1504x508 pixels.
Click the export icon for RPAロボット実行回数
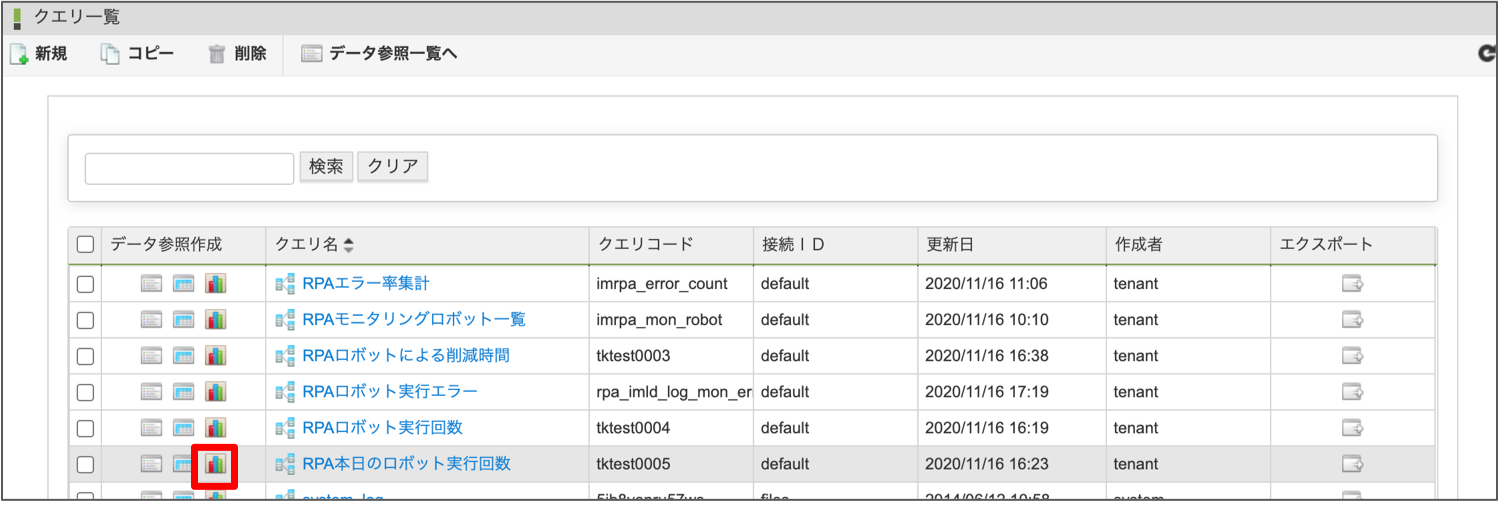(1352, 428)
